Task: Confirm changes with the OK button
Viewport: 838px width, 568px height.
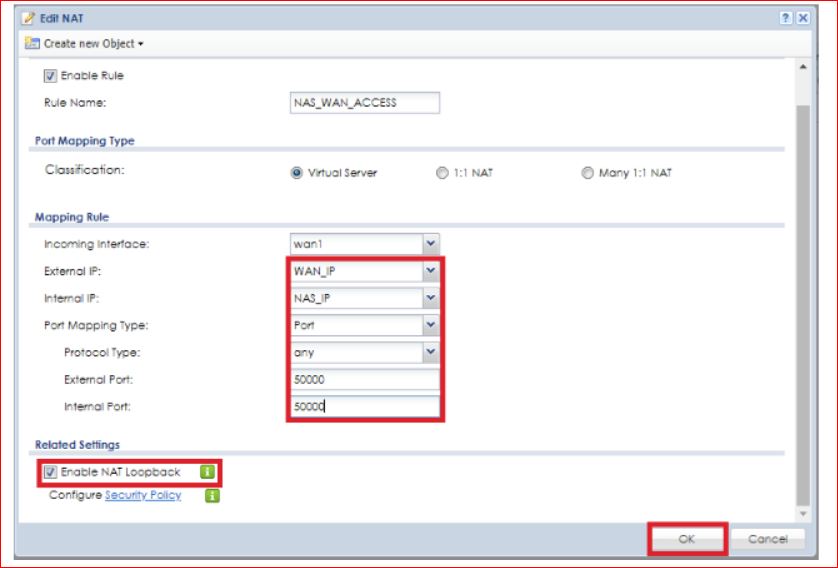Action: (x=687, y=539)
